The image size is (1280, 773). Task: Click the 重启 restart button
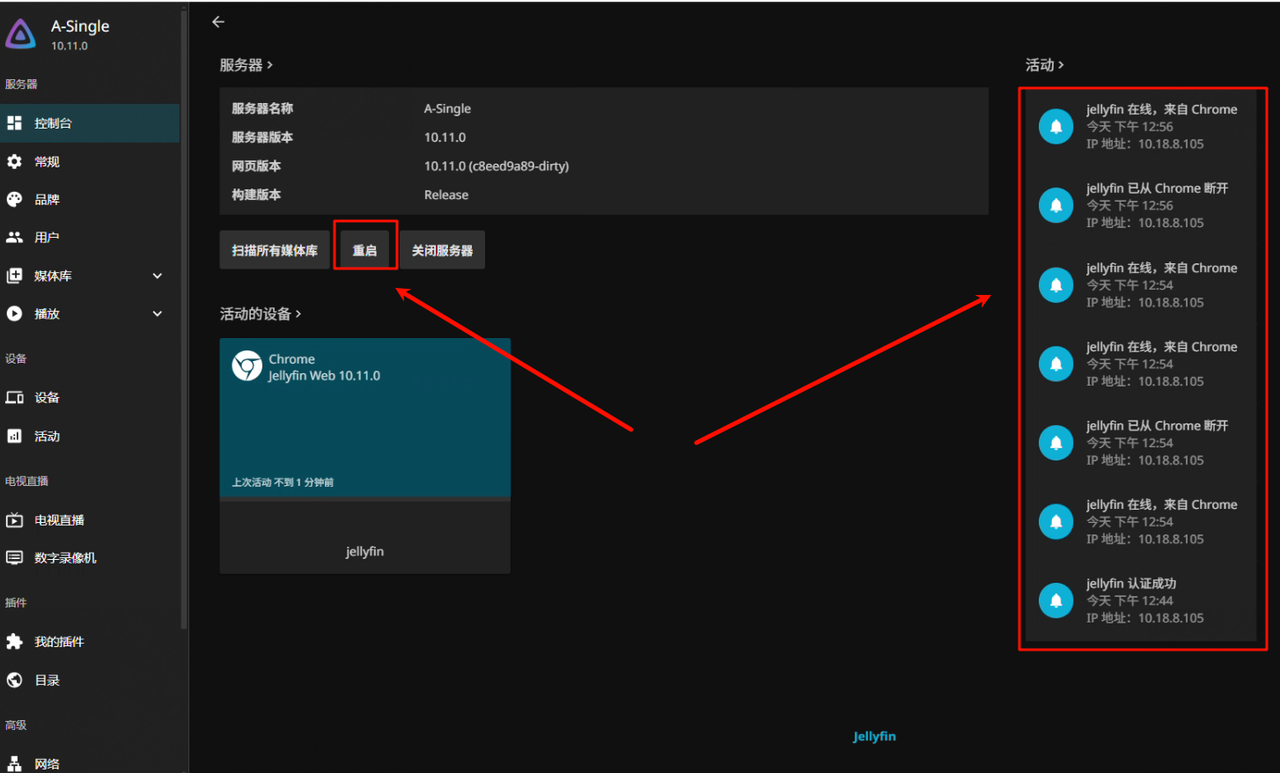365,250
